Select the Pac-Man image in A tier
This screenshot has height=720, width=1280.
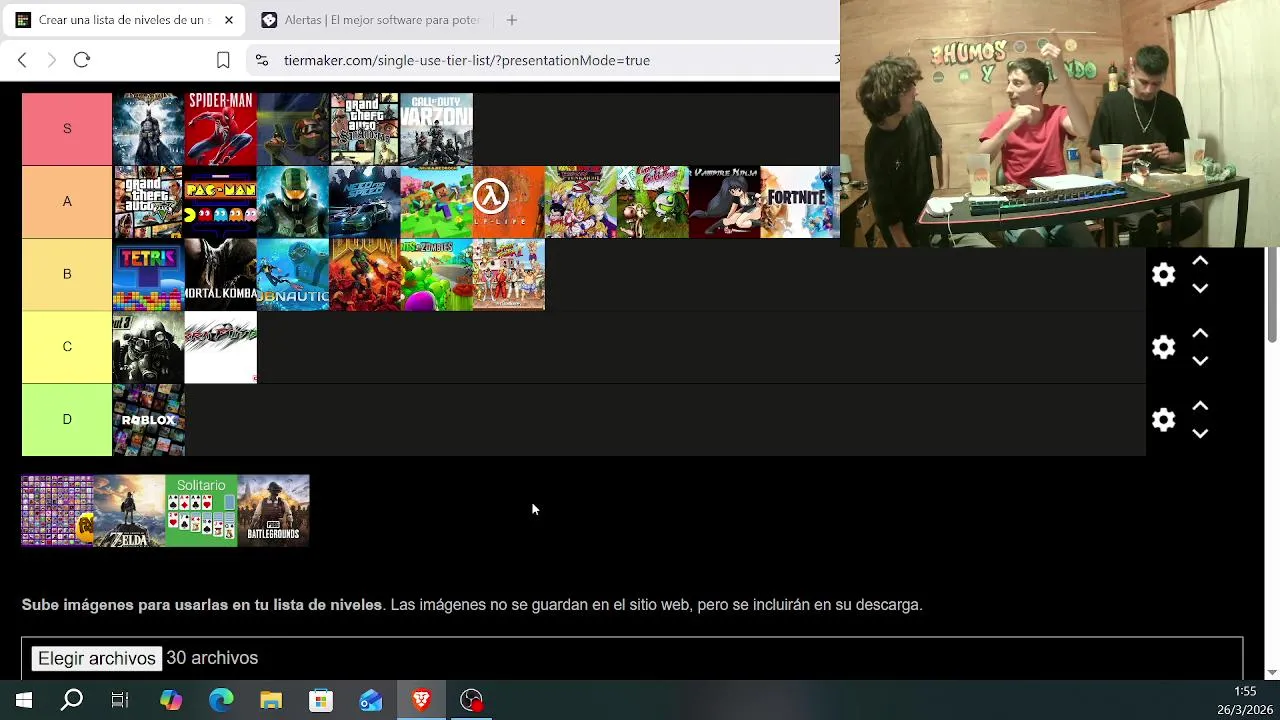pyautogui.click(x=221, y=202)
